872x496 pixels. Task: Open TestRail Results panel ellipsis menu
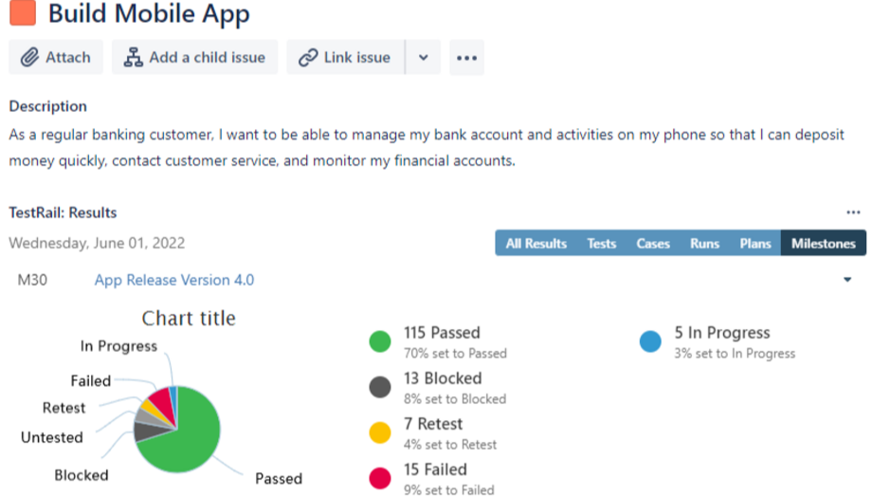pos(853,212)
